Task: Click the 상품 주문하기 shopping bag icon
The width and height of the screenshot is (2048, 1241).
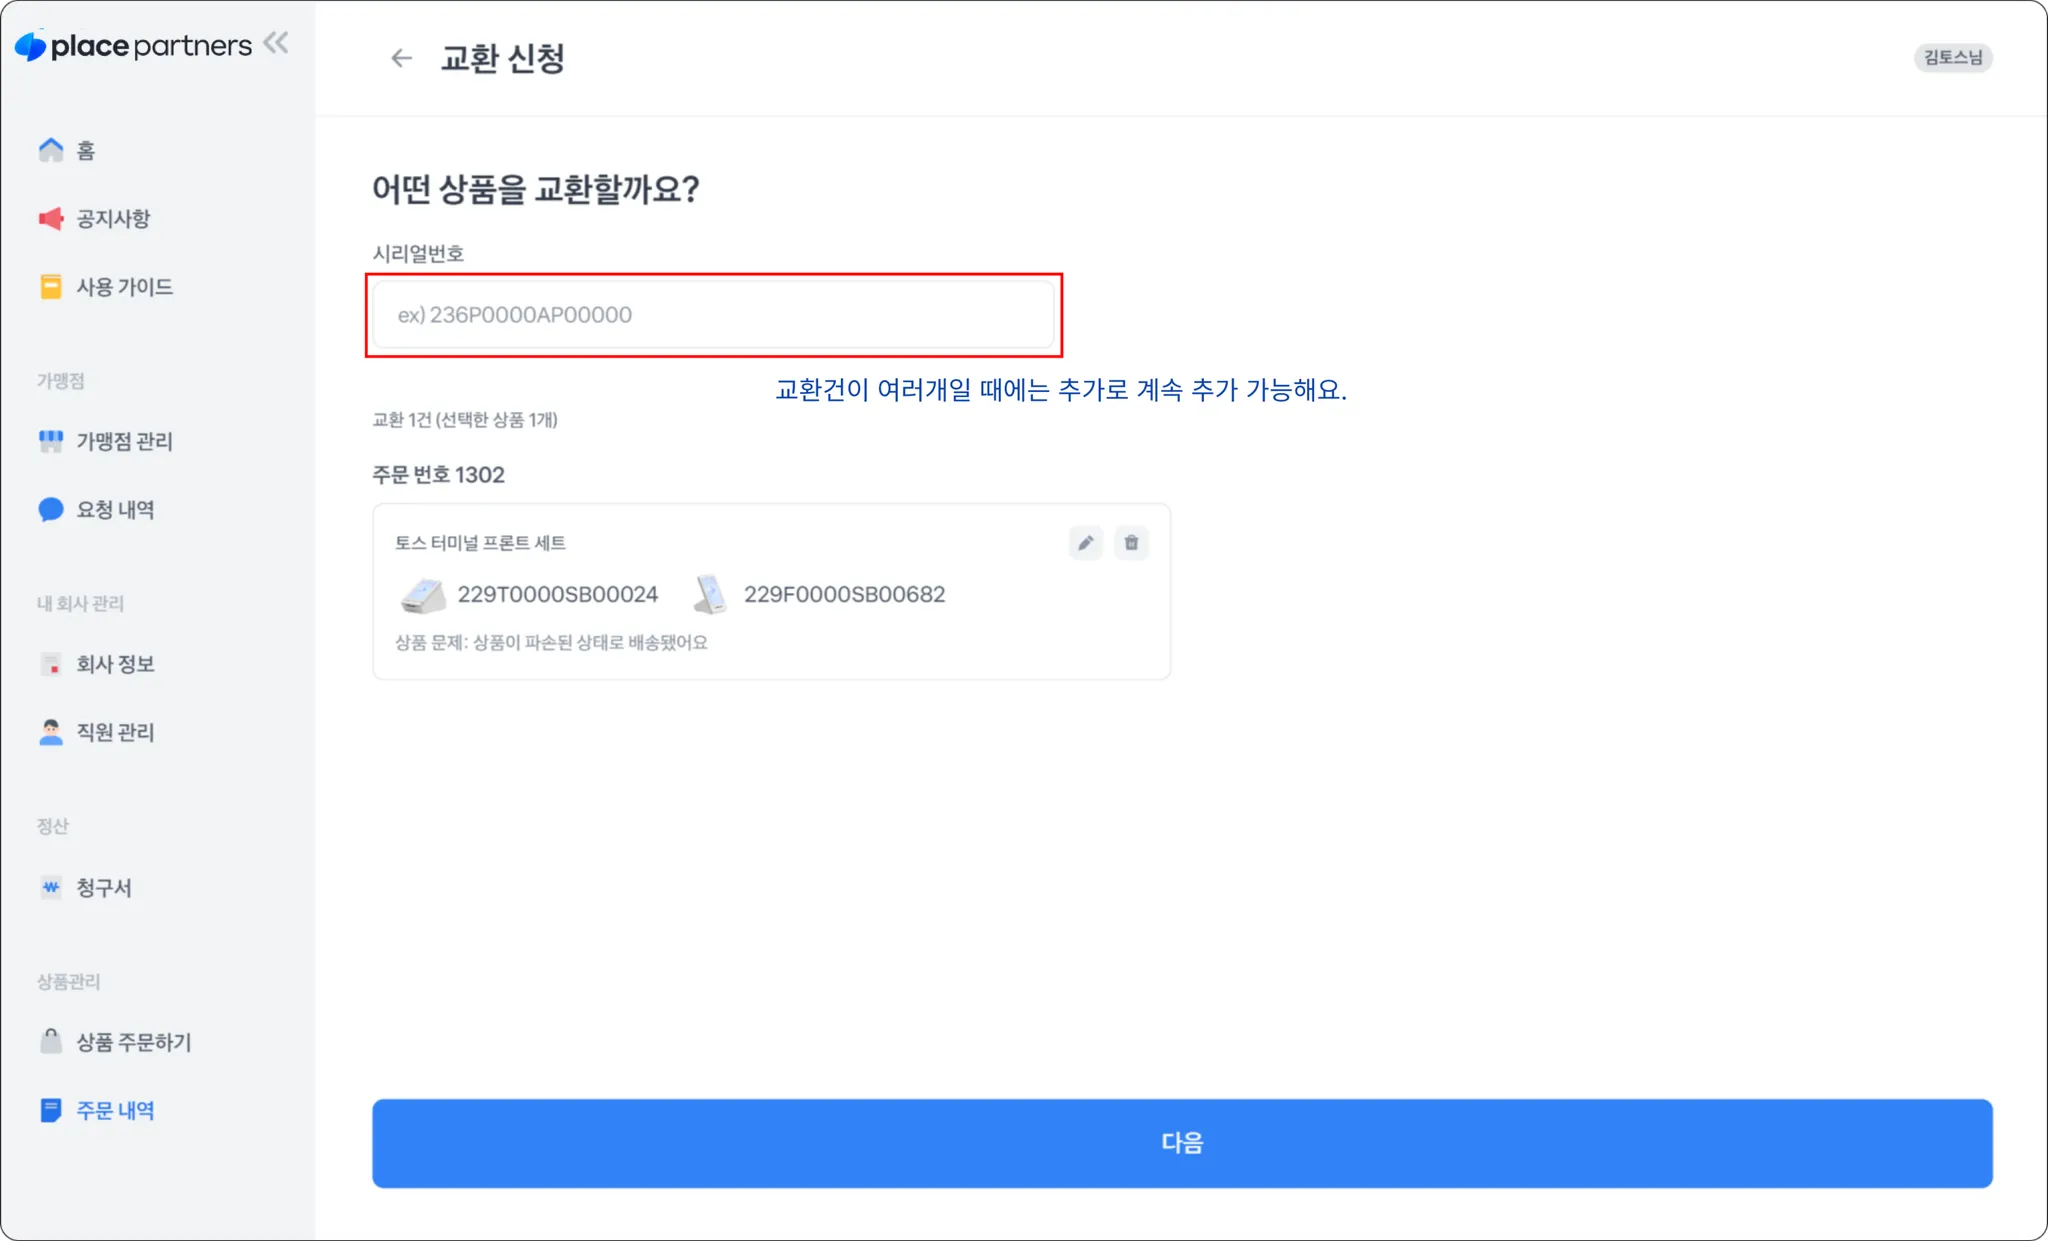Action: pos(51,1041)
